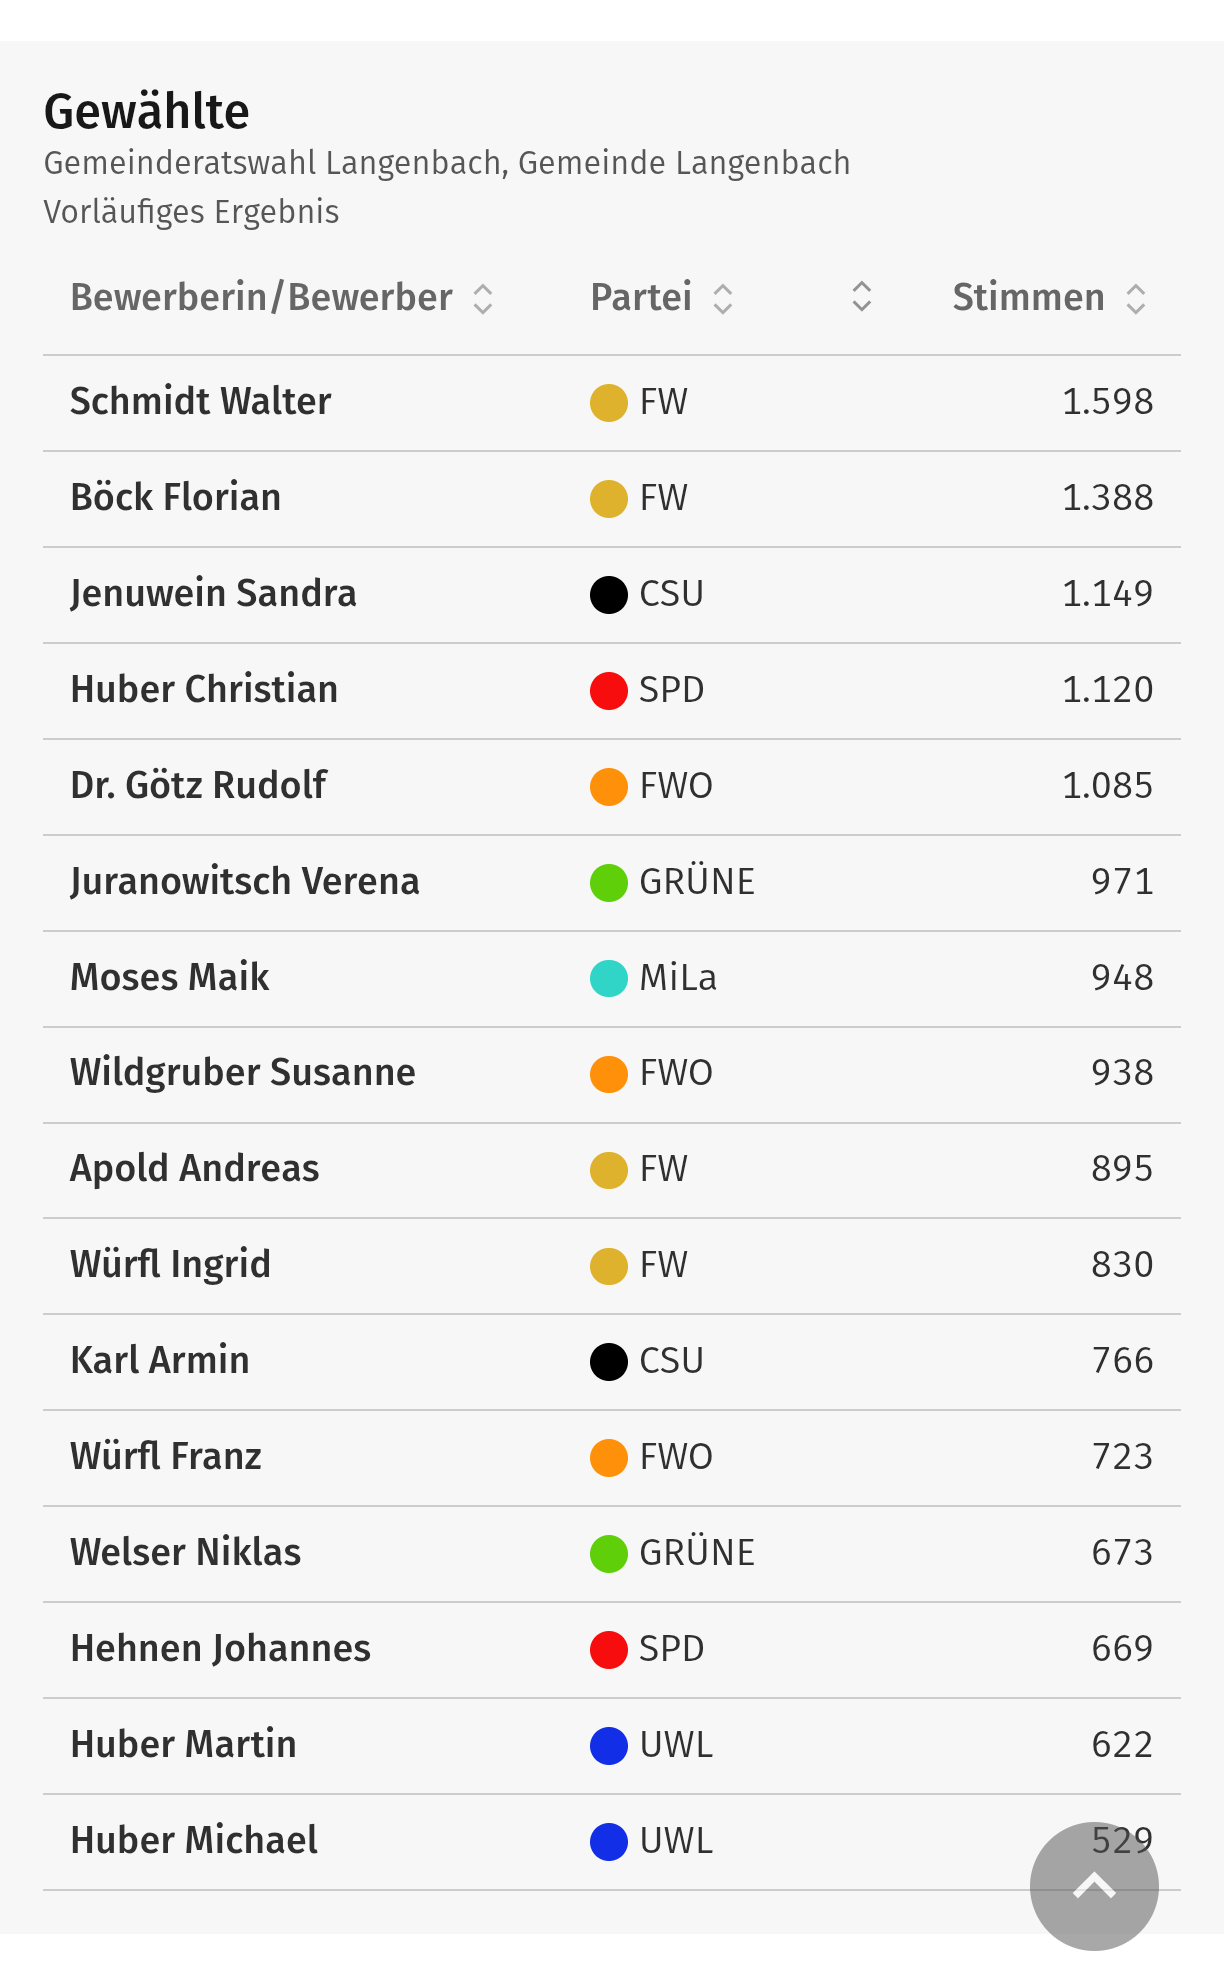Click the Partei sort arrows
Screen dimensions: 1224x1969
click(723, 298)
